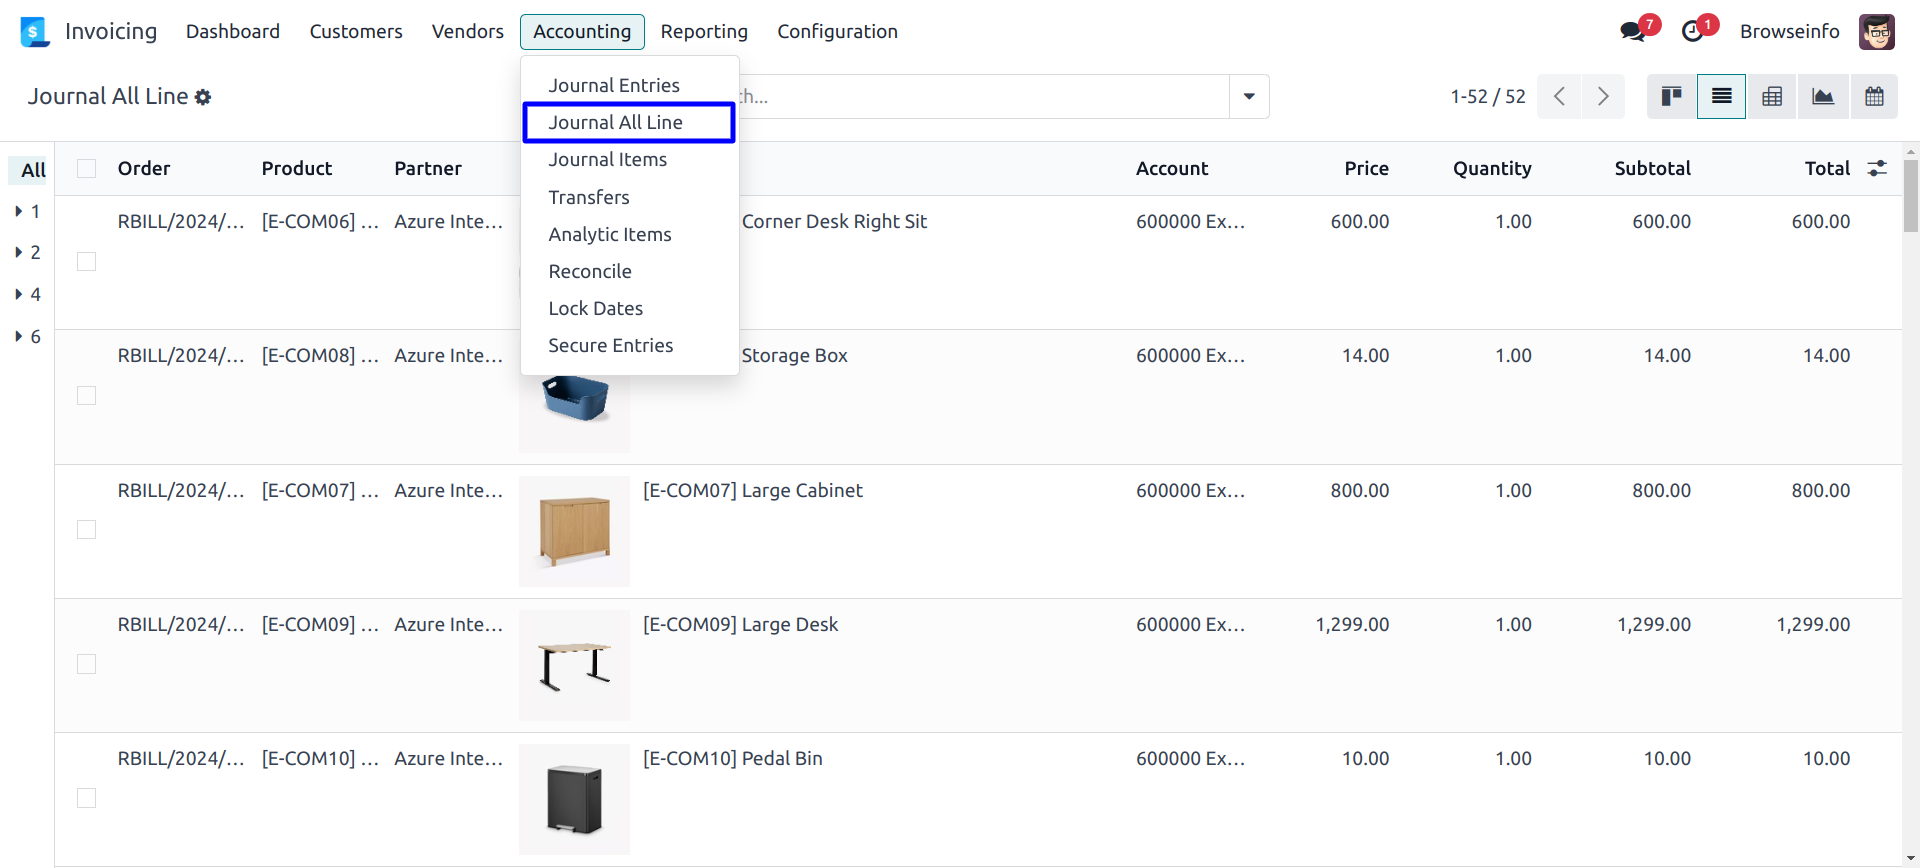The width and height of the screenshot is (1920, 868).
Task: Choose Lock Dates in the Accounting menu
Action: 595,309
